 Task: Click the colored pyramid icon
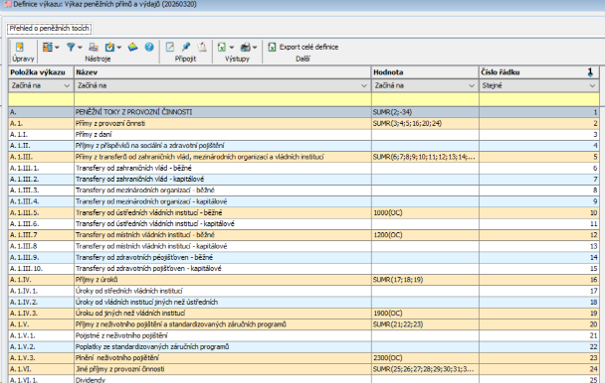tap(133, 47)
